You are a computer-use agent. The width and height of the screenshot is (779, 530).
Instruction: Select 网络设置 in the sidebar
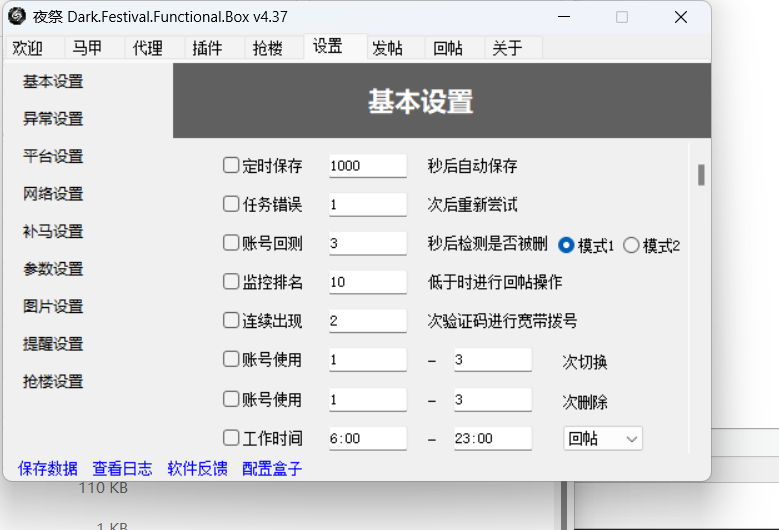coord(53,194)
